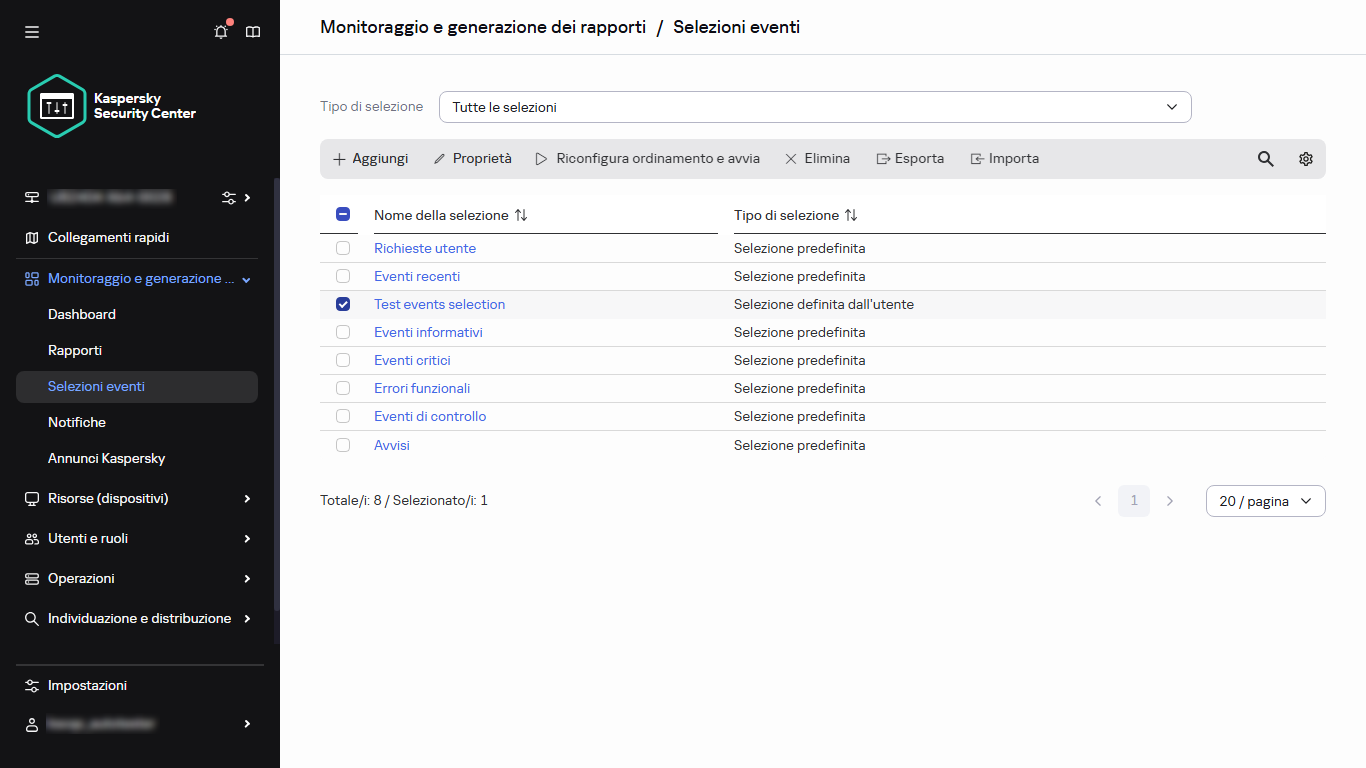This screenshot has height=768, width=1366.
Task: Open the 20 / pagina dropdown
Action: point(1265,501)
